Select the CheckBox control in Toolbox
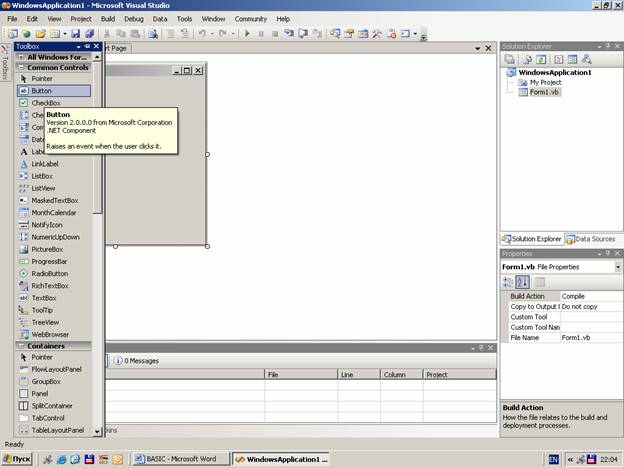The image size is (624, 468). click(54, 103)
